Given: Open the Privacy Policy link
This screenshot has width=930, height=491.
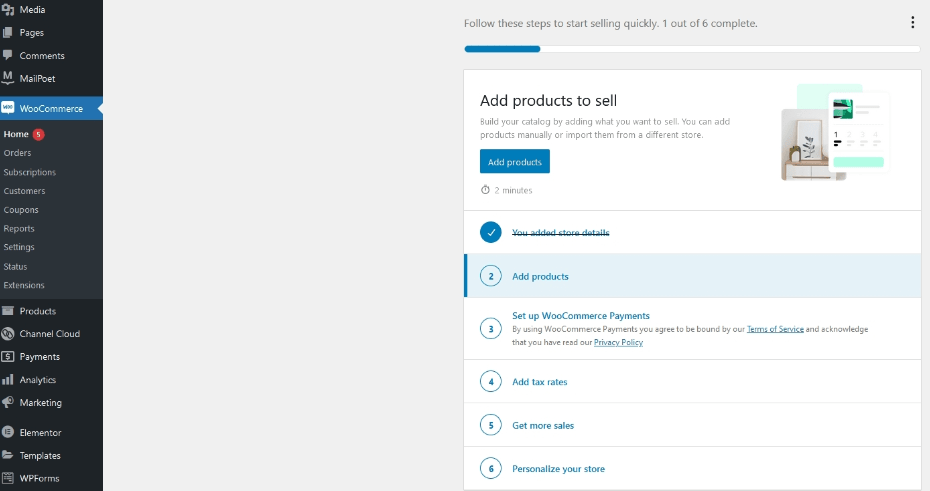Looking at the screenshot, I should [x=618, y=342].
